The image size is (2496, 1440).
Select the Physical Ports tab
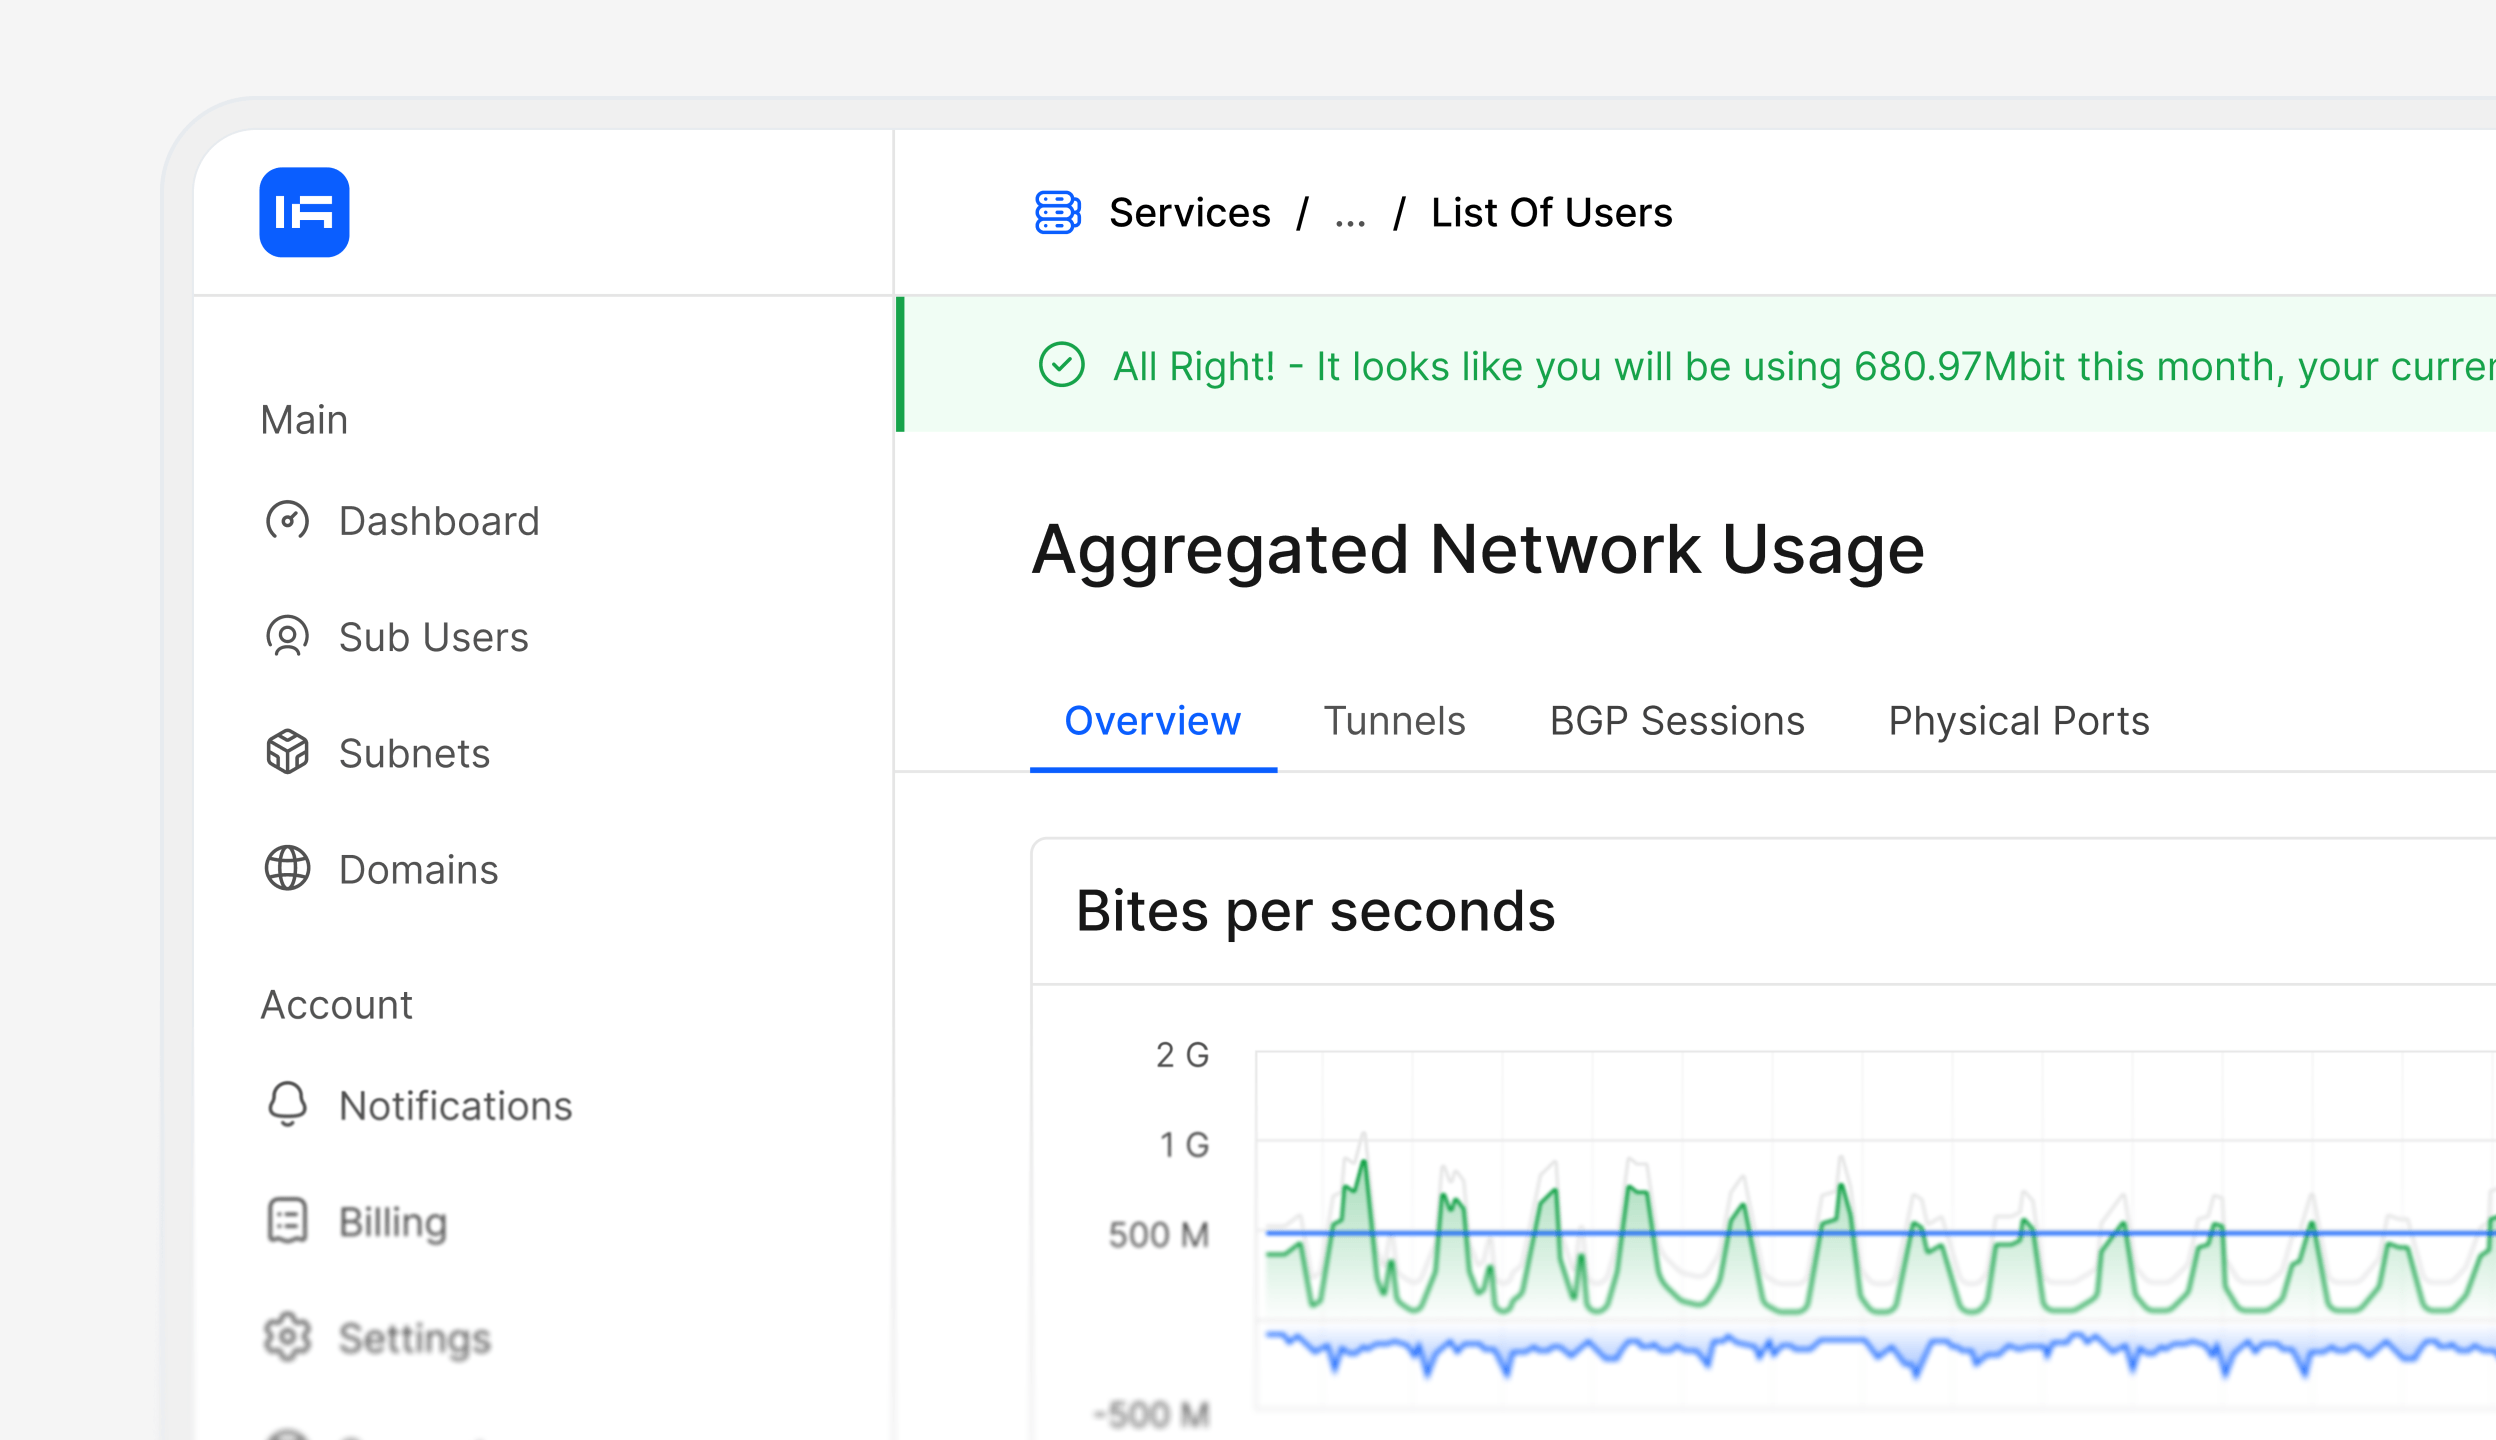pyautogui.click(x=2018, y=721)
